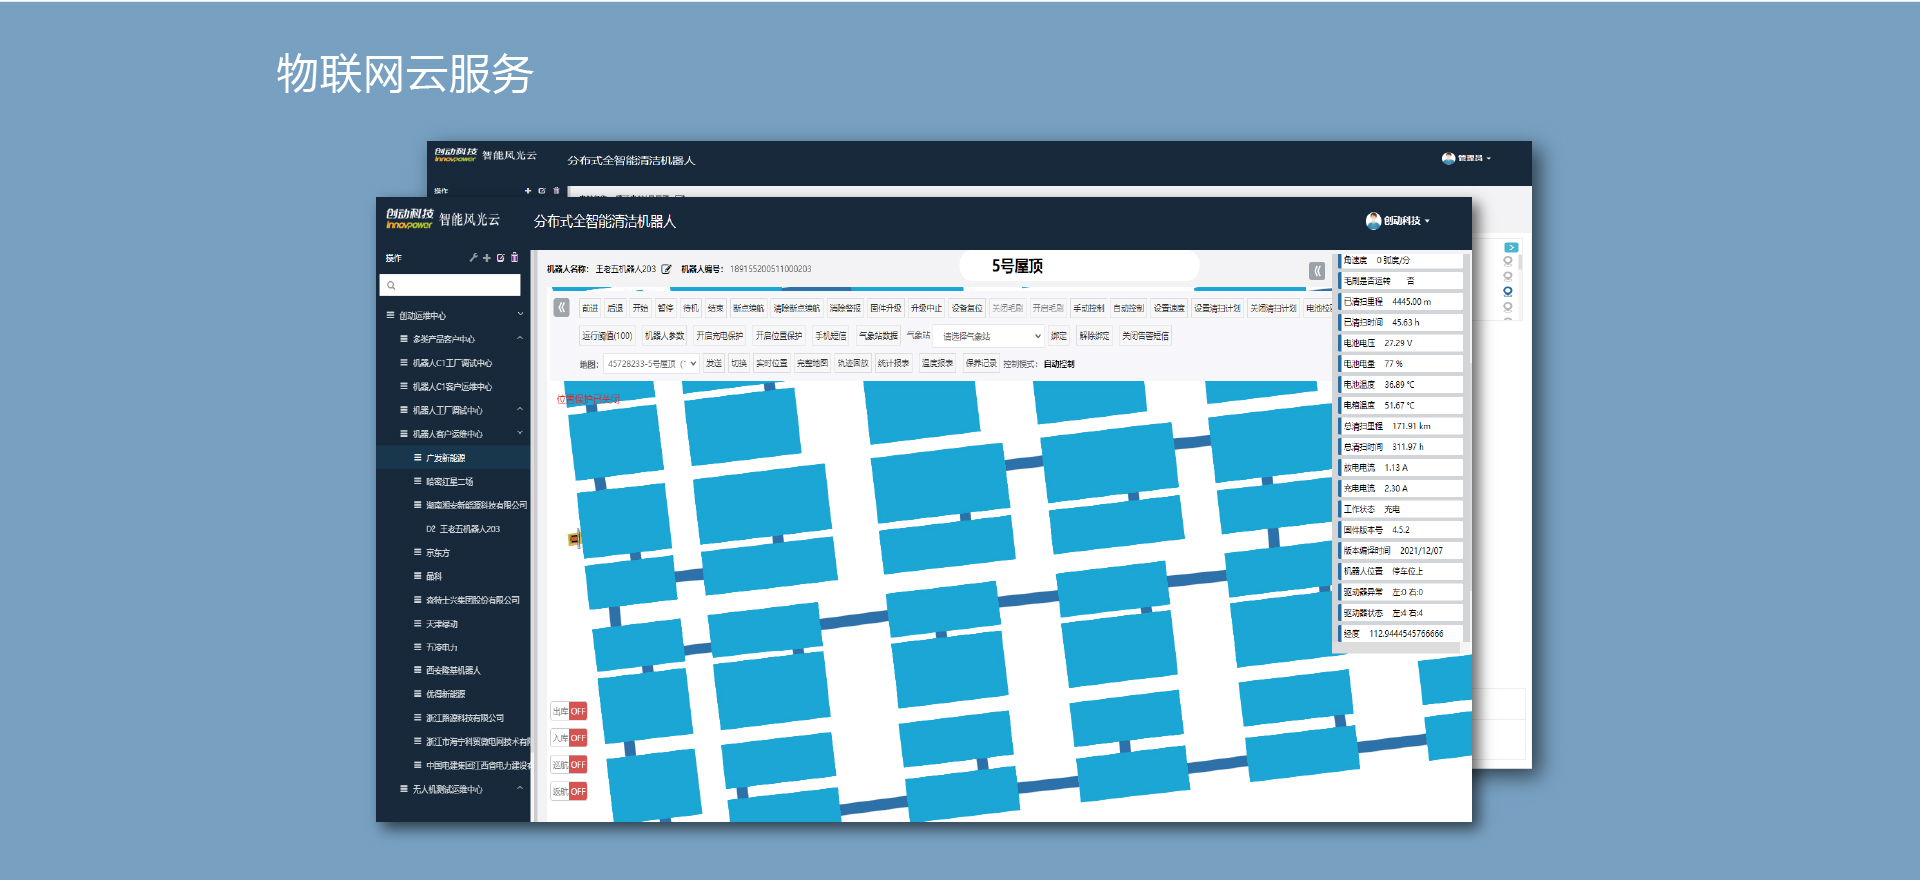This screenshot has height=880, width=1920.
Task: Click the user avatar beside 创动科技
Action: click(1373, 221)
